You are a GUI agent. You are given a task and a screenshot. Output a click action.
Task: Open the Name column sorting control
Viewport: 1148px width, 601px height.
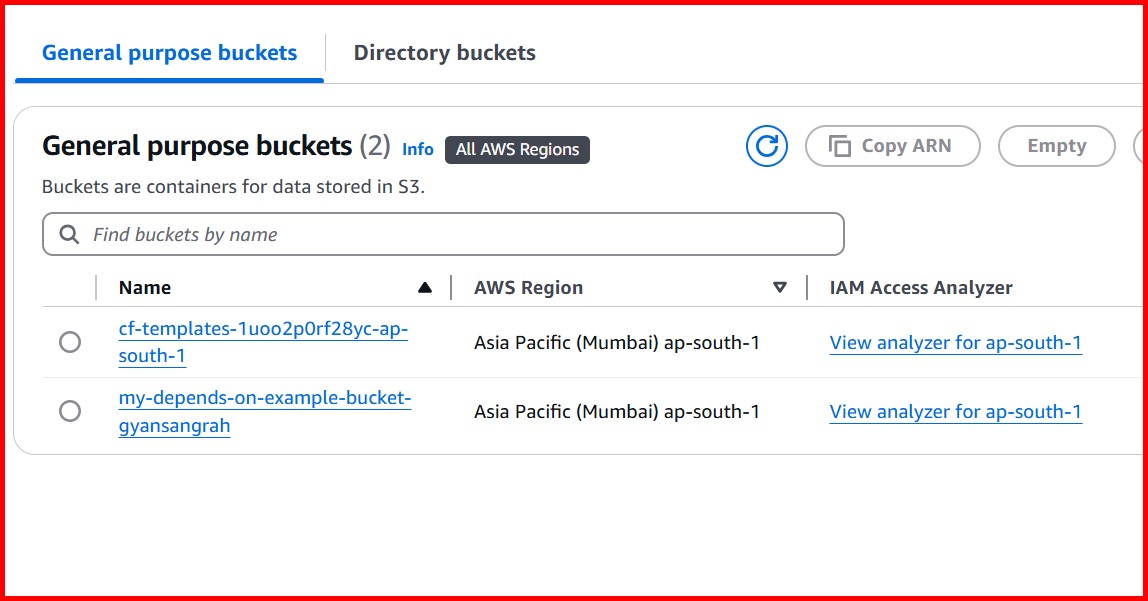point(426,286)
